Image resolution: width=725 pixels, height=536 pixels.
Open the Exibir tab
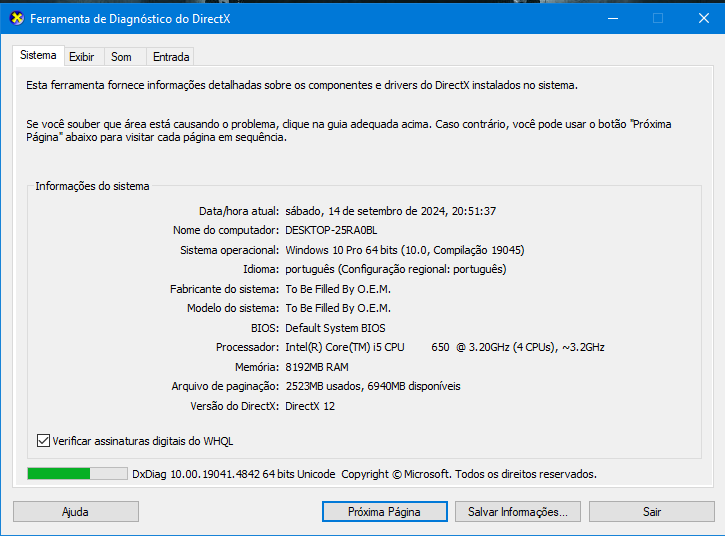(x=82, y=57)
